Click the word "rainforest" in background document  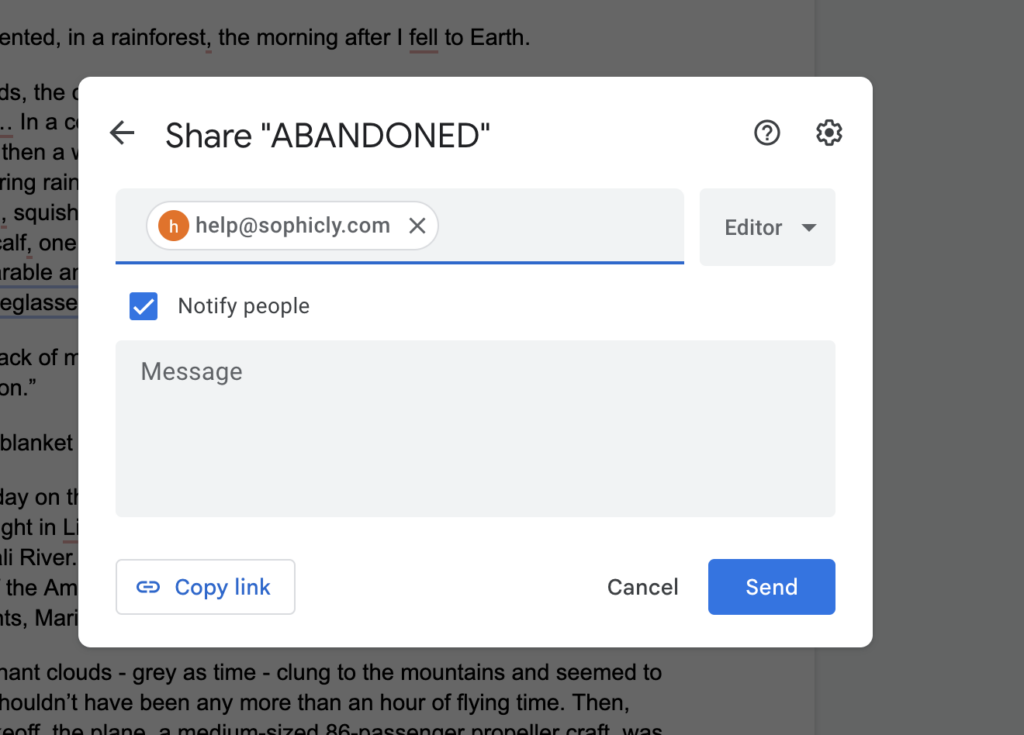tap(159, 38)
